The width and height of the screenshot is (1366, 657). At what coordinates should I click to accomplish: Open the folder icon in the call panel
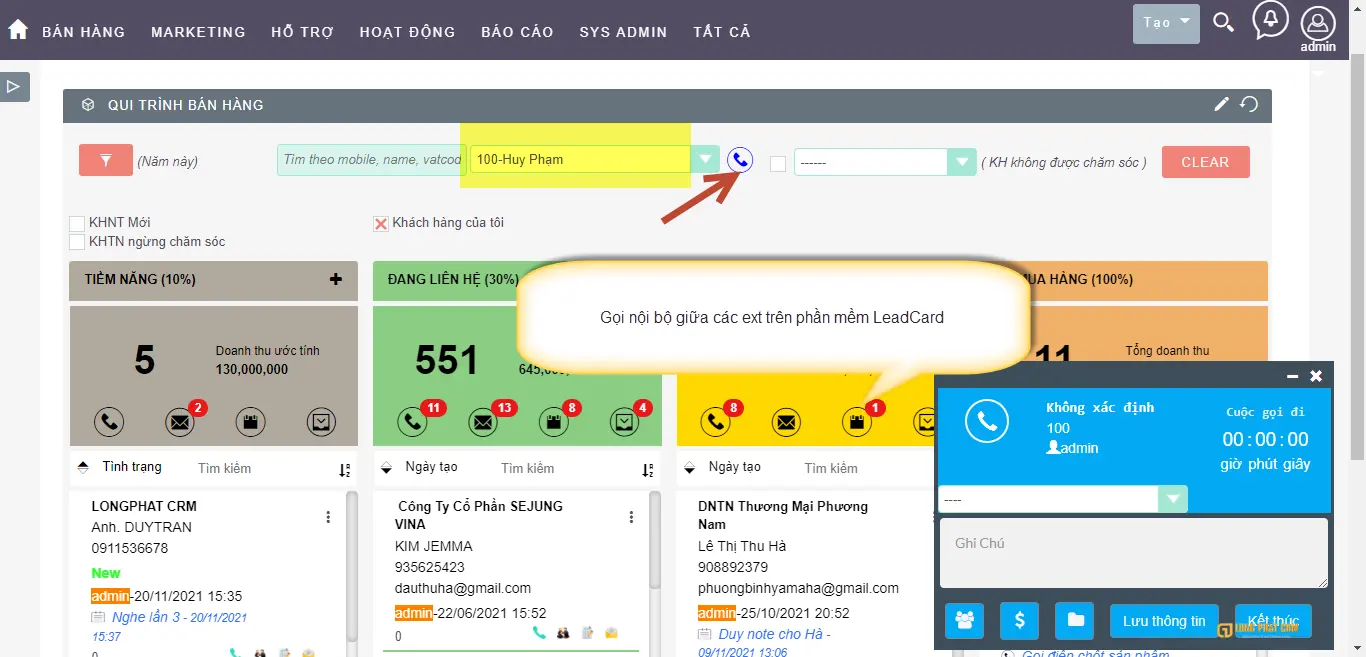(1074, 621)
